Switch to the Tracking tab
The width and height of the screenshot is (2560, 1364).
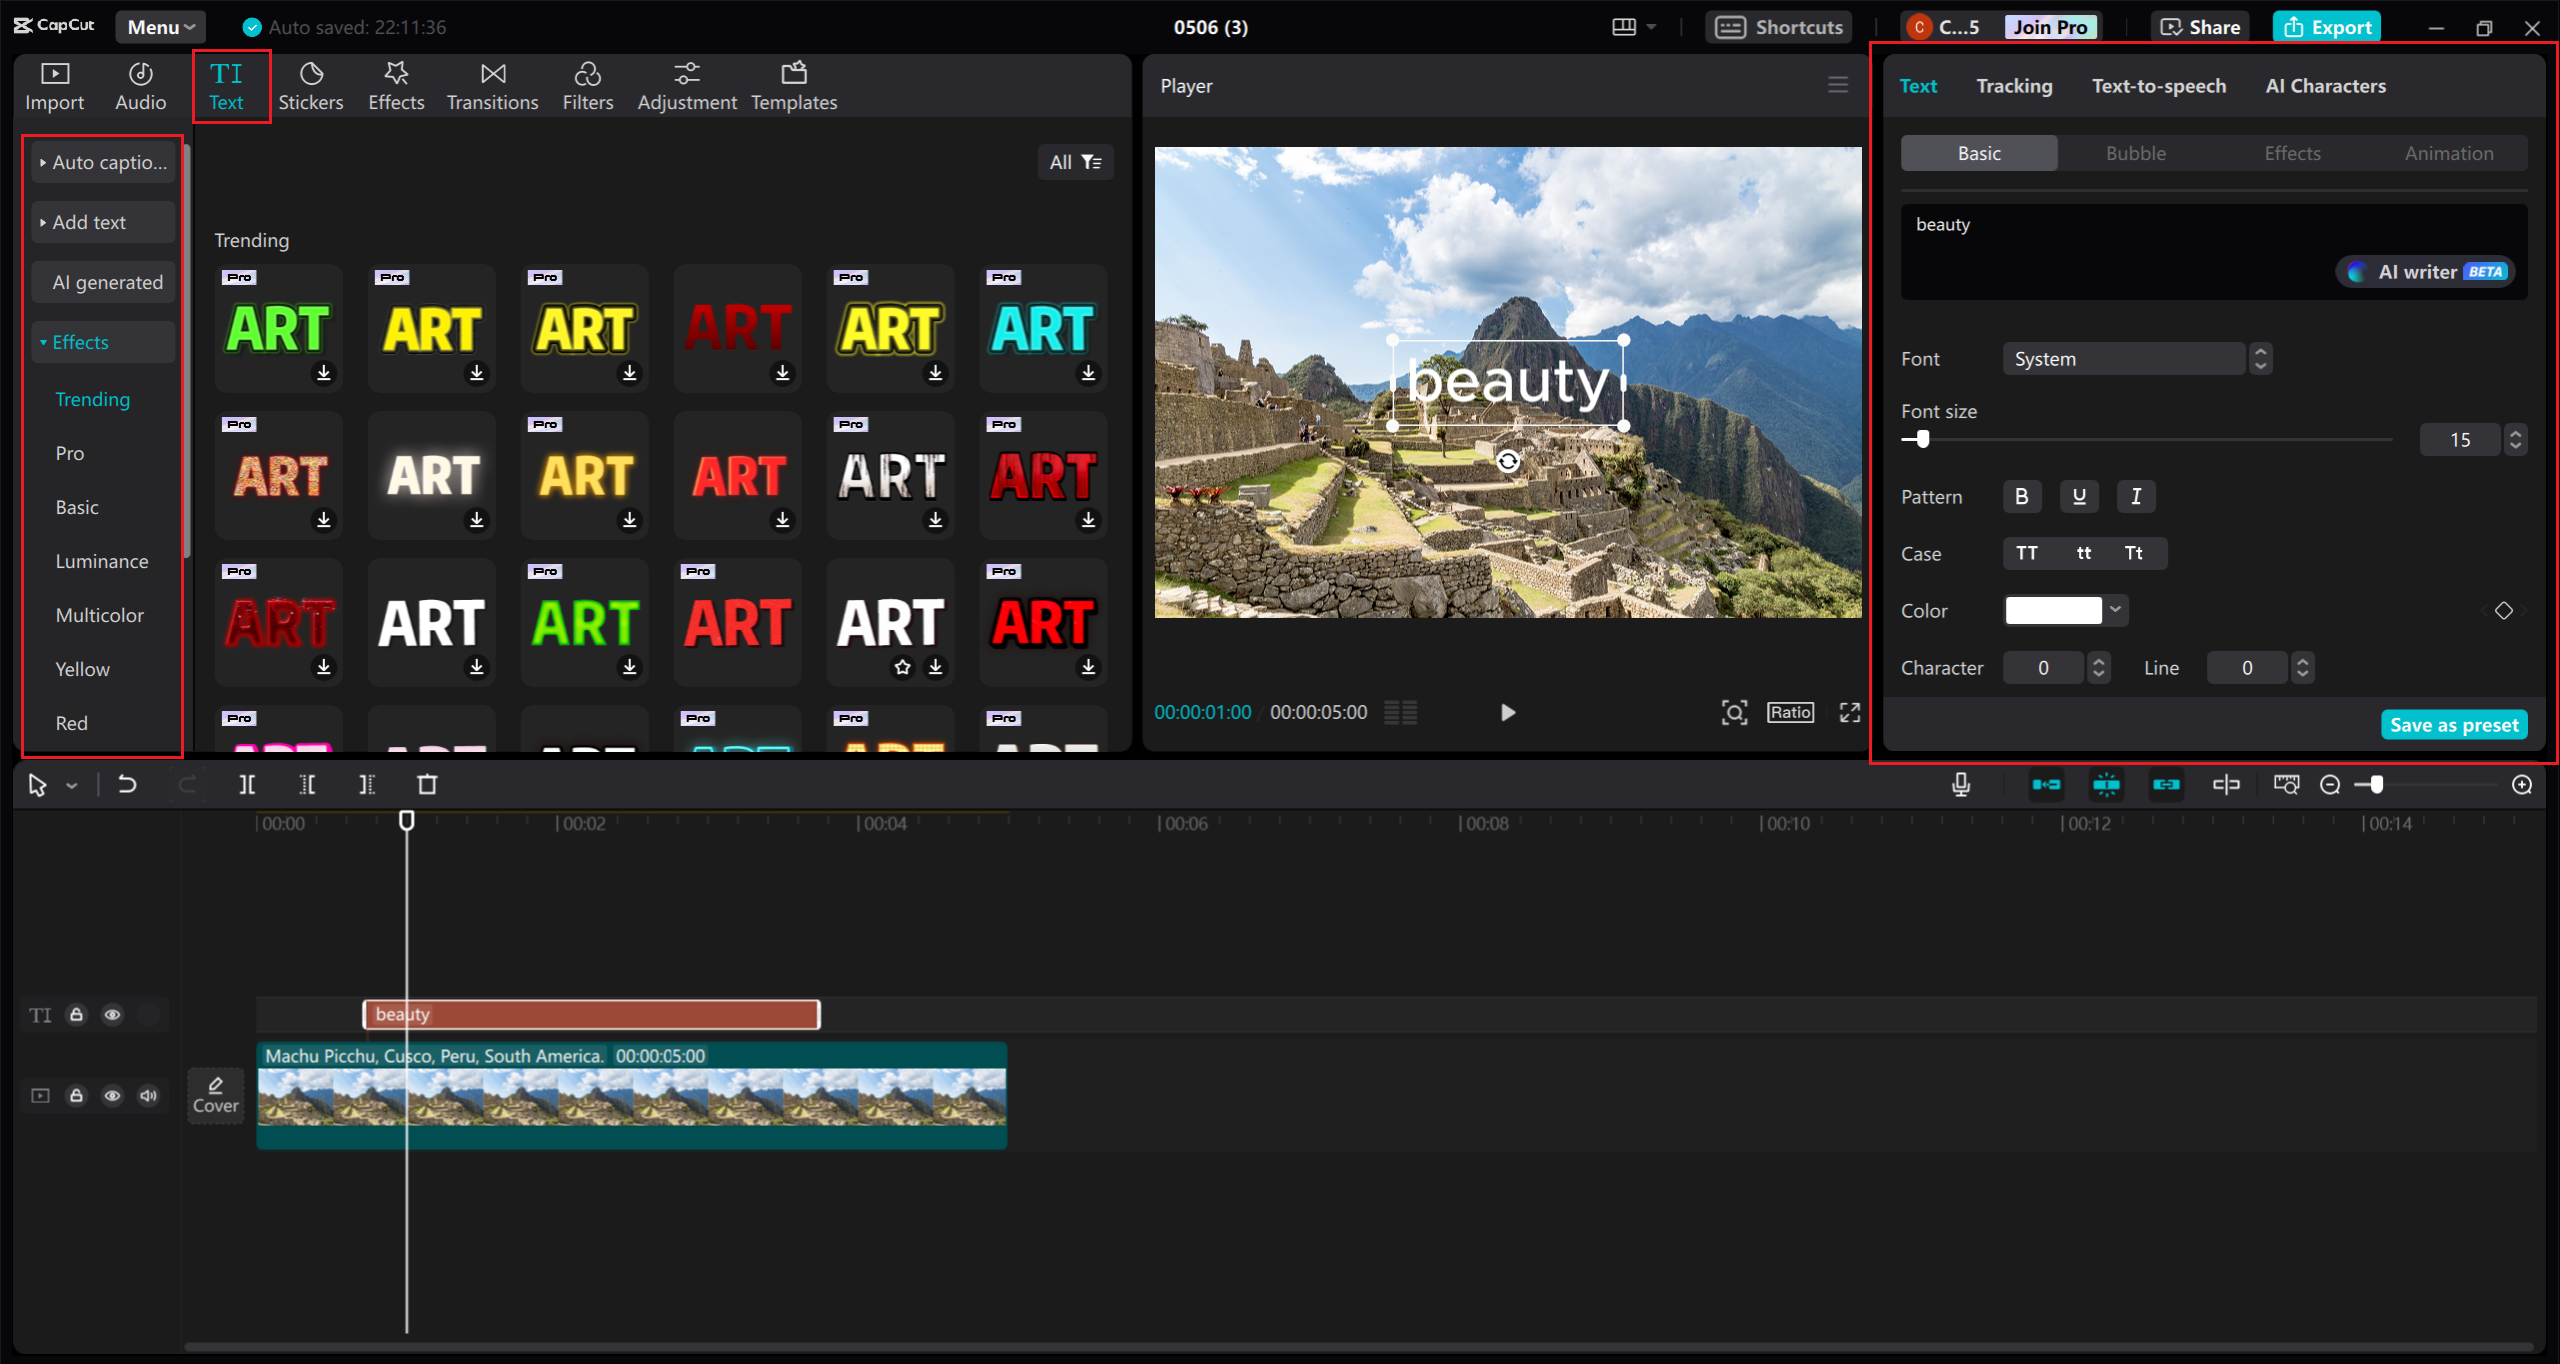[x=2014, y=85]
